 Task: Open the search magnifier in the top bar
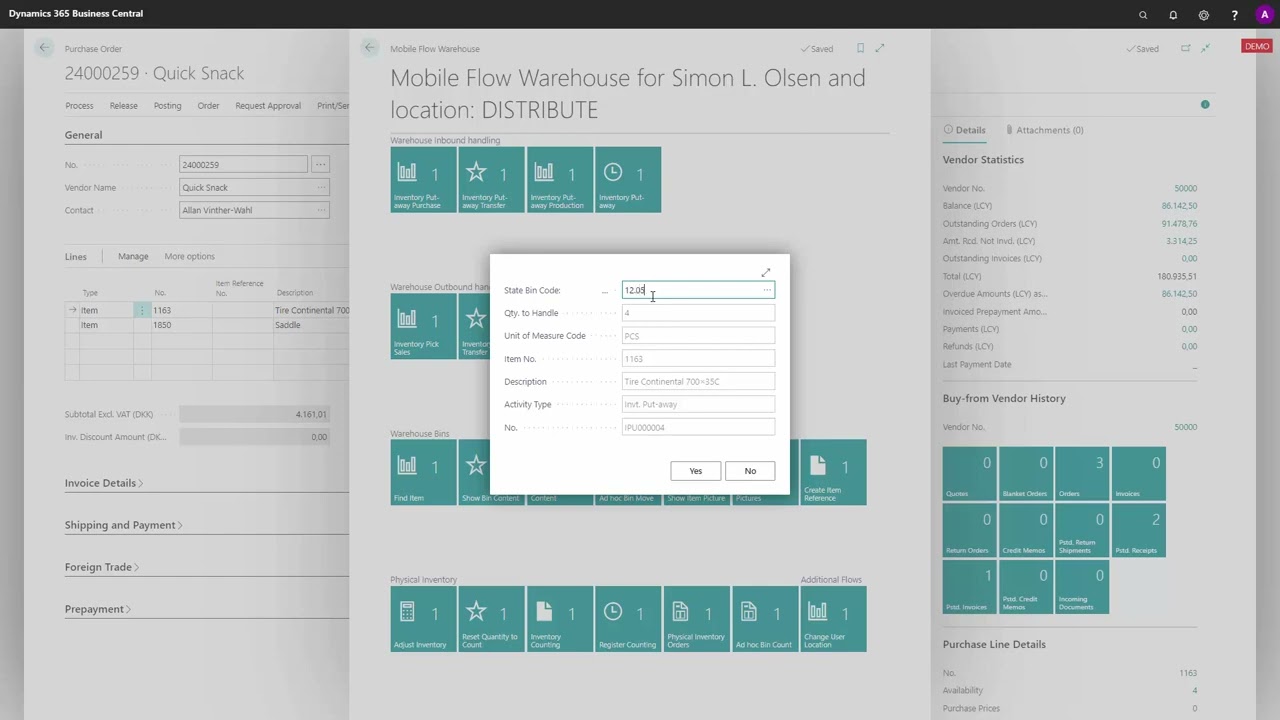click(1143, 15)
